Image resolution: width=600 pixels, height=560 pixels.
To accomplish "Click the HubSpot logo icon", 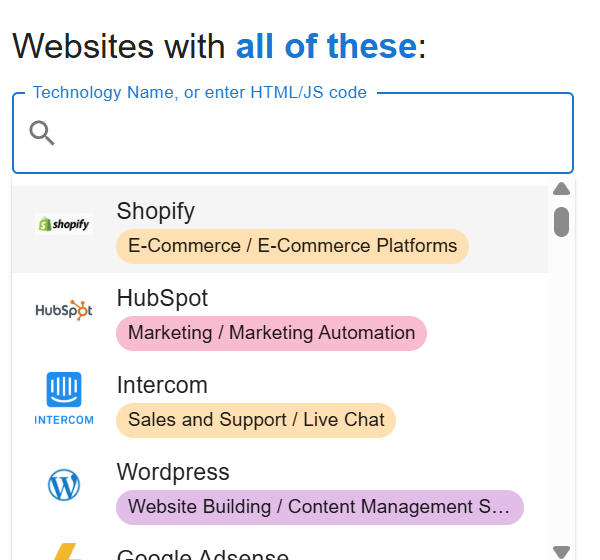I will (x=64, y=310).
